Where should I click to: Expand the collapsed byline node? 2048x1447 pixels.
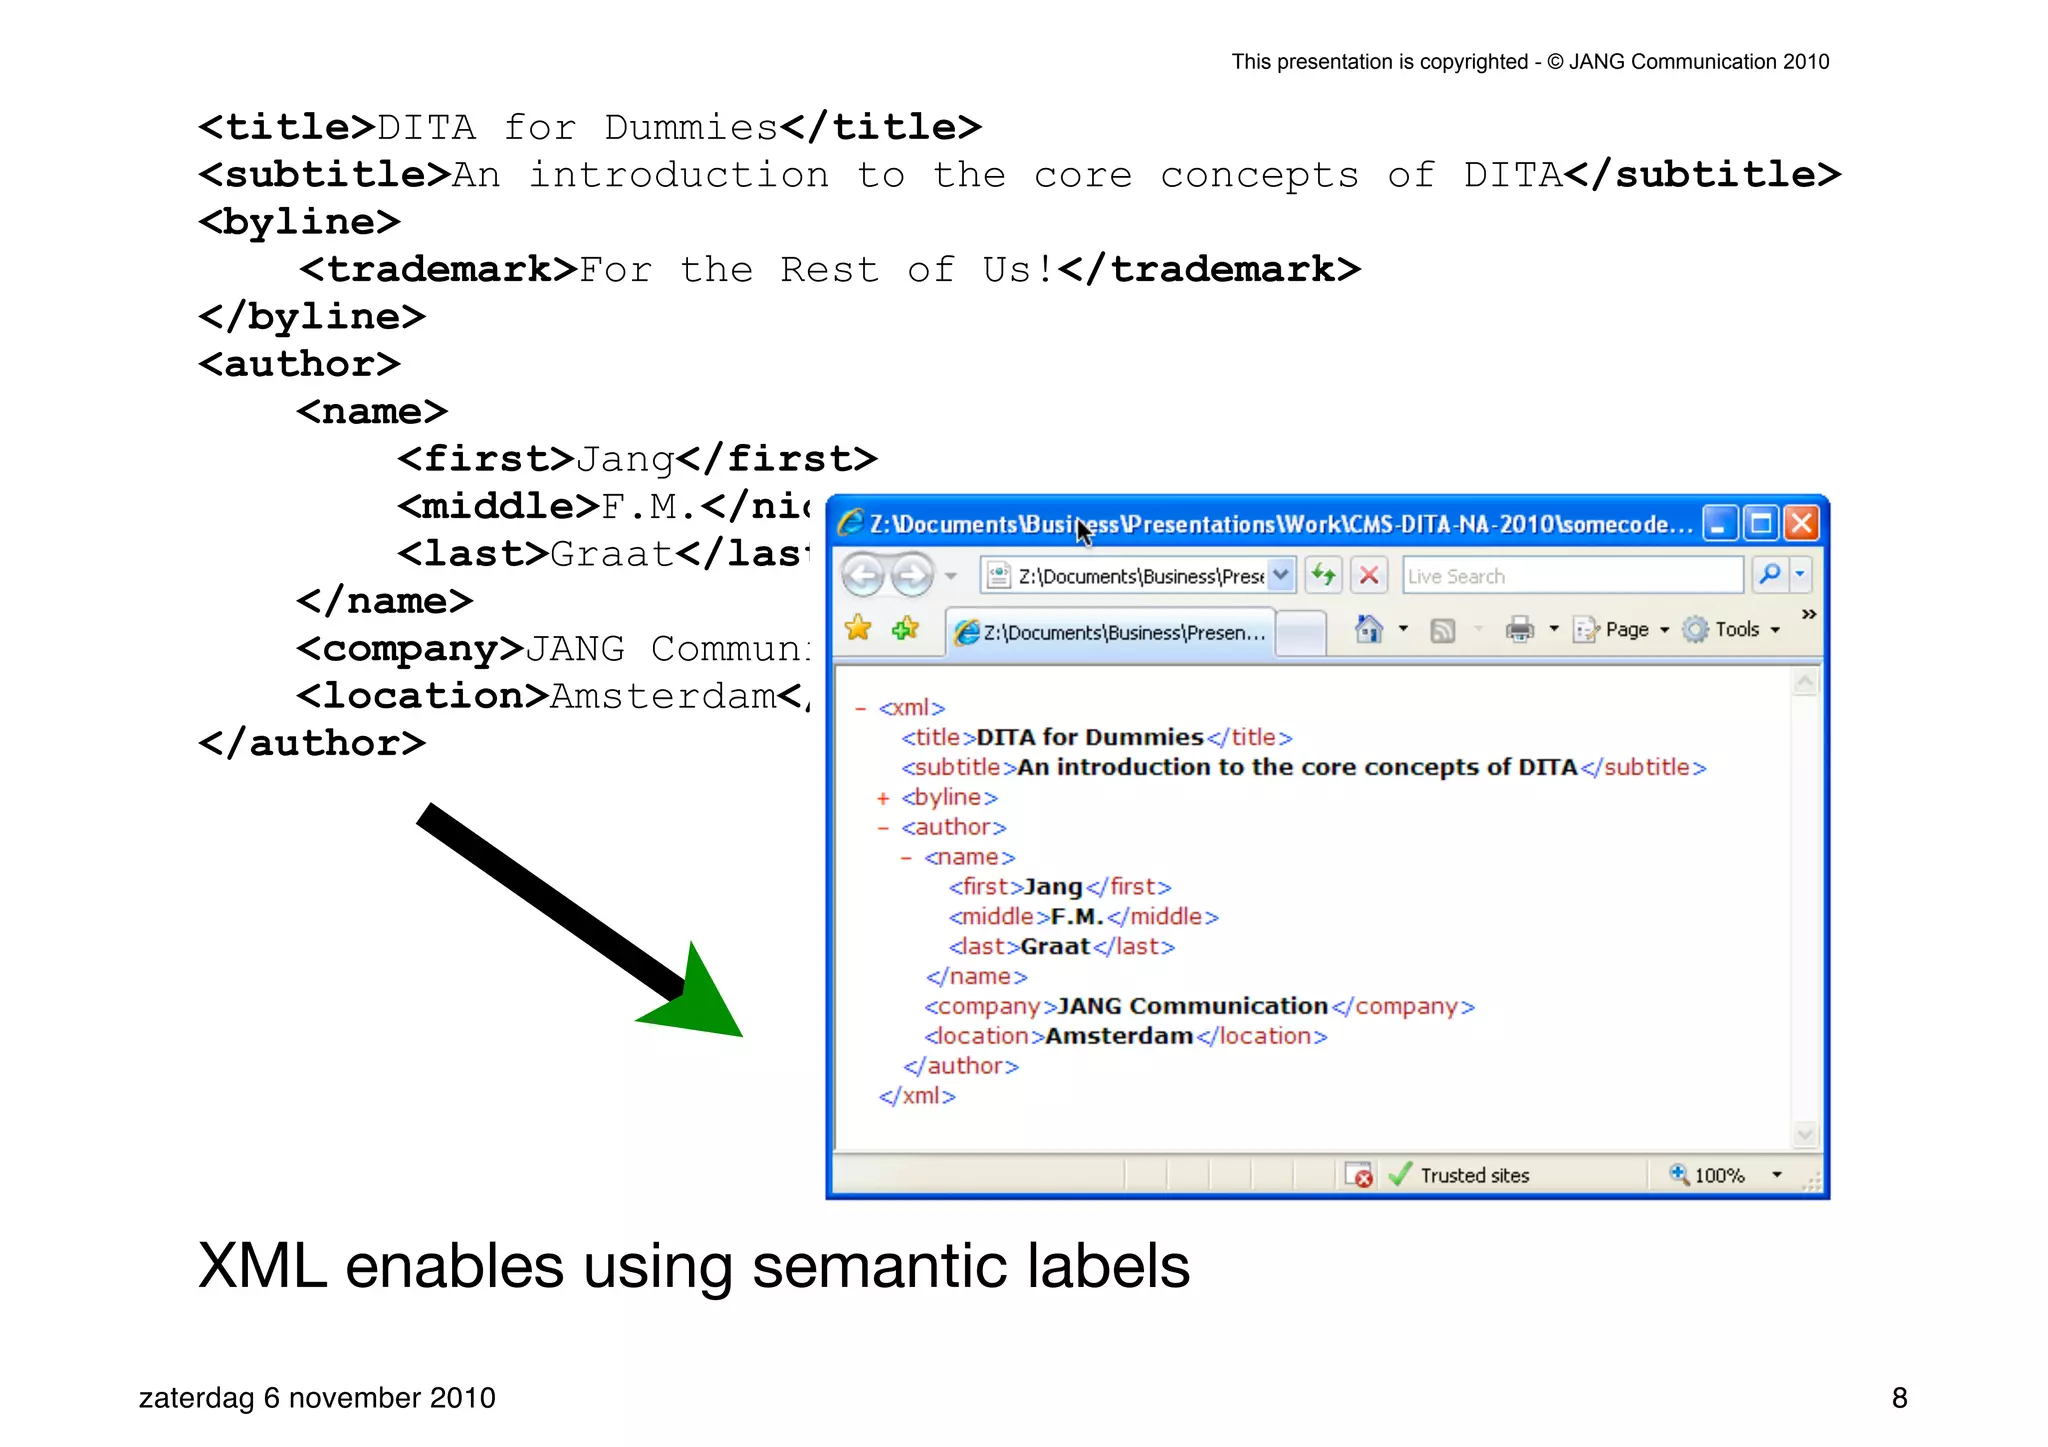(883, 798)
